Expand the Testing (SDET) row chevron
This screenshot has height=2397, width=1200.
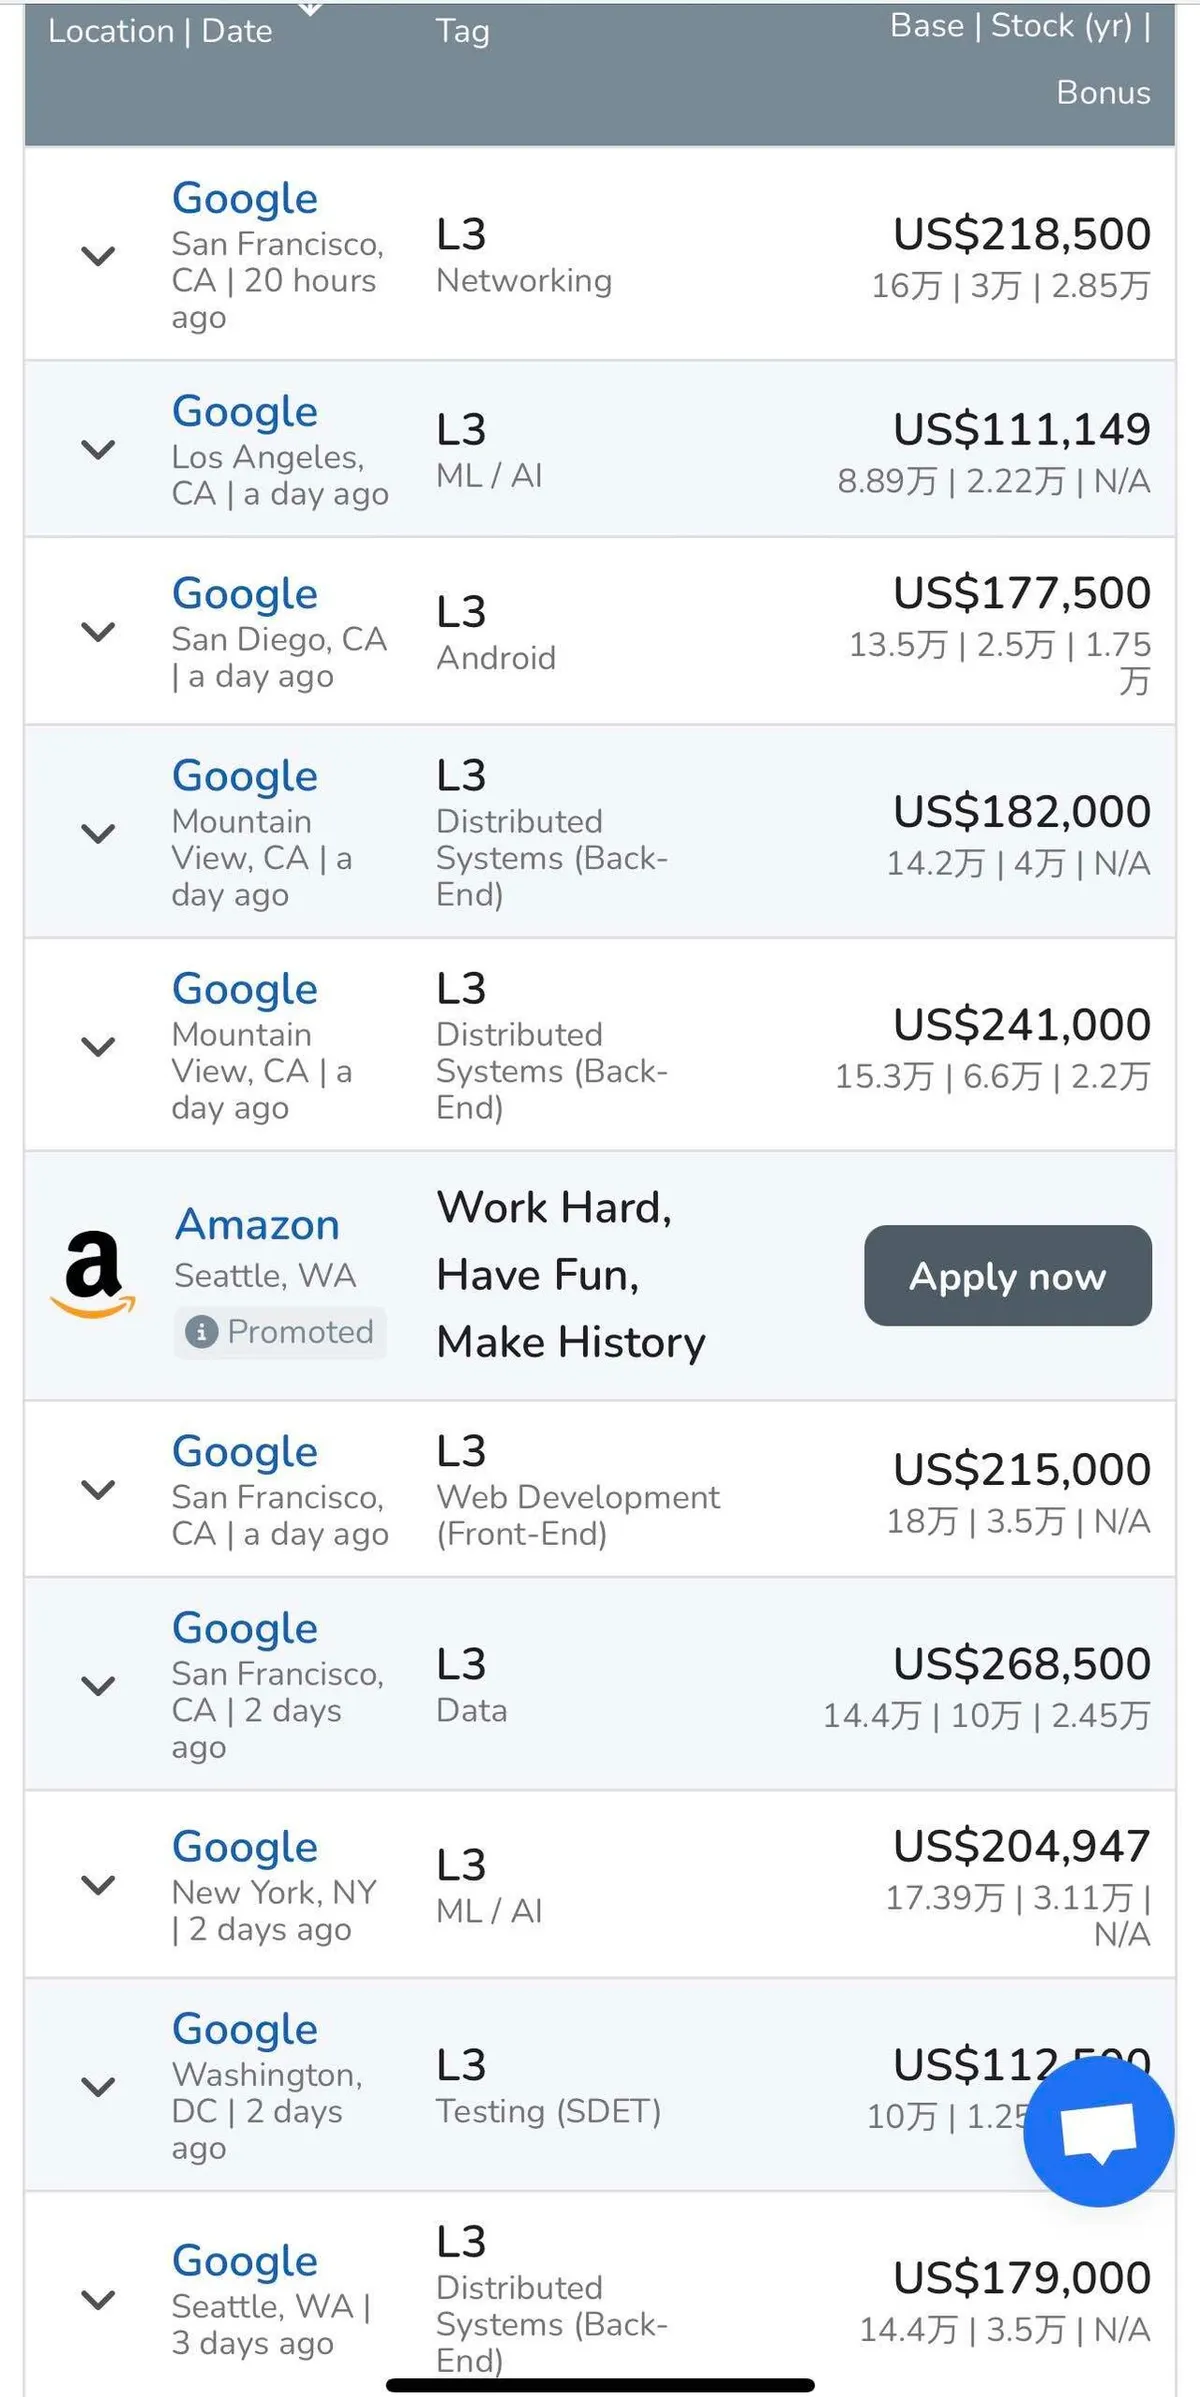(x=98, y=2087)
